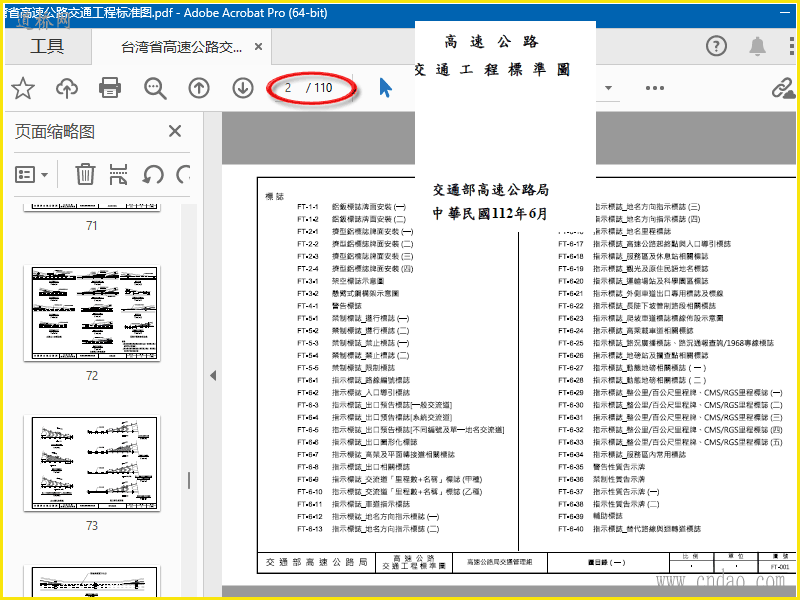Print the document with printer icon
The width and height of the screenshot is (800, 600).
(110, 88)
